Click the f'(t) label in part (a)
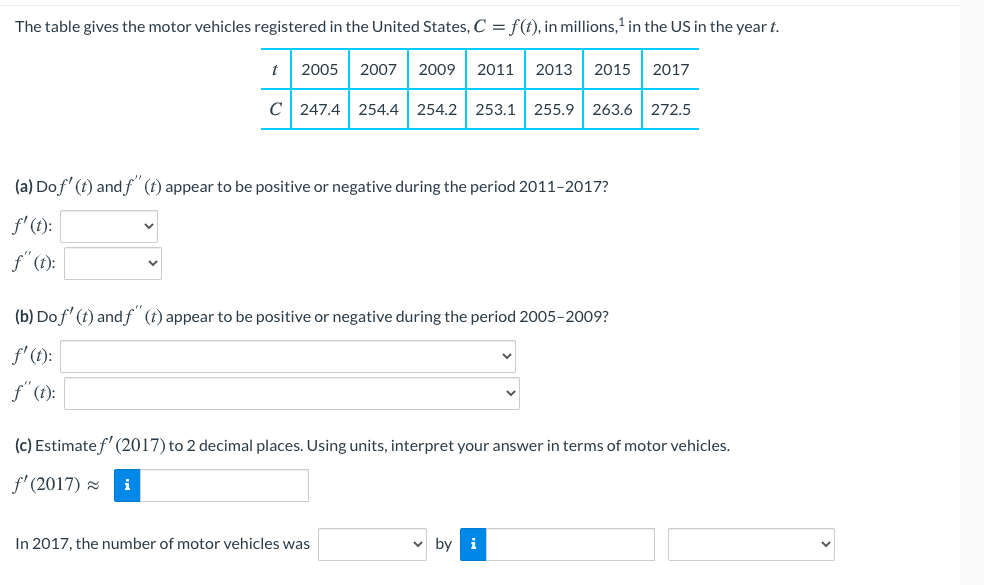This screenshot has width=984, height=585. point(28,226)
